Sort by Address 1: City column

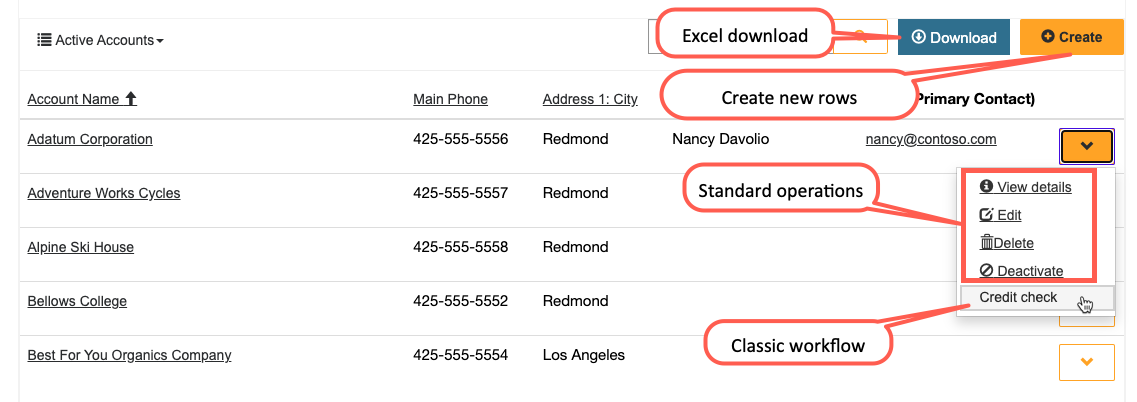(590, 99)
